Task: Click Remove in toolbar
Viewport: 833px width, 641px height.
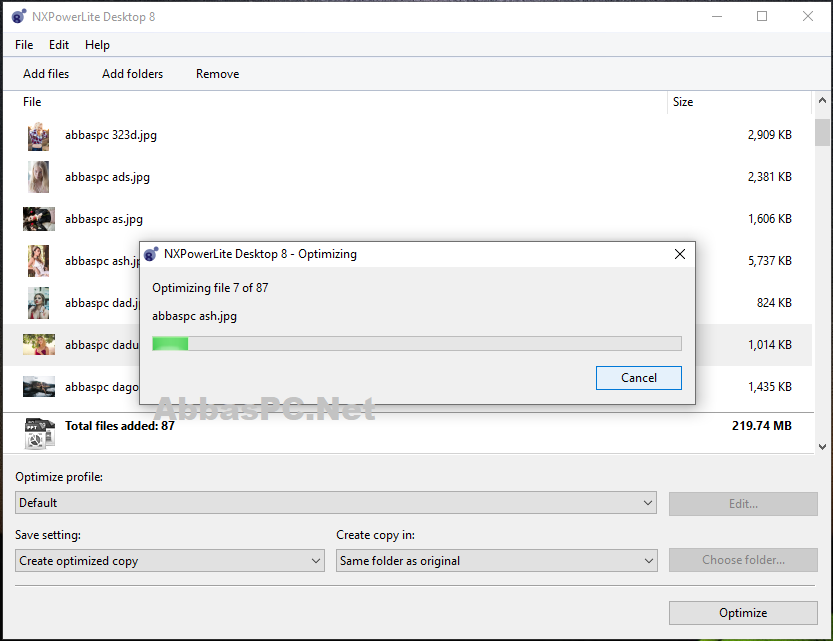Action: (x=217, y=74)
